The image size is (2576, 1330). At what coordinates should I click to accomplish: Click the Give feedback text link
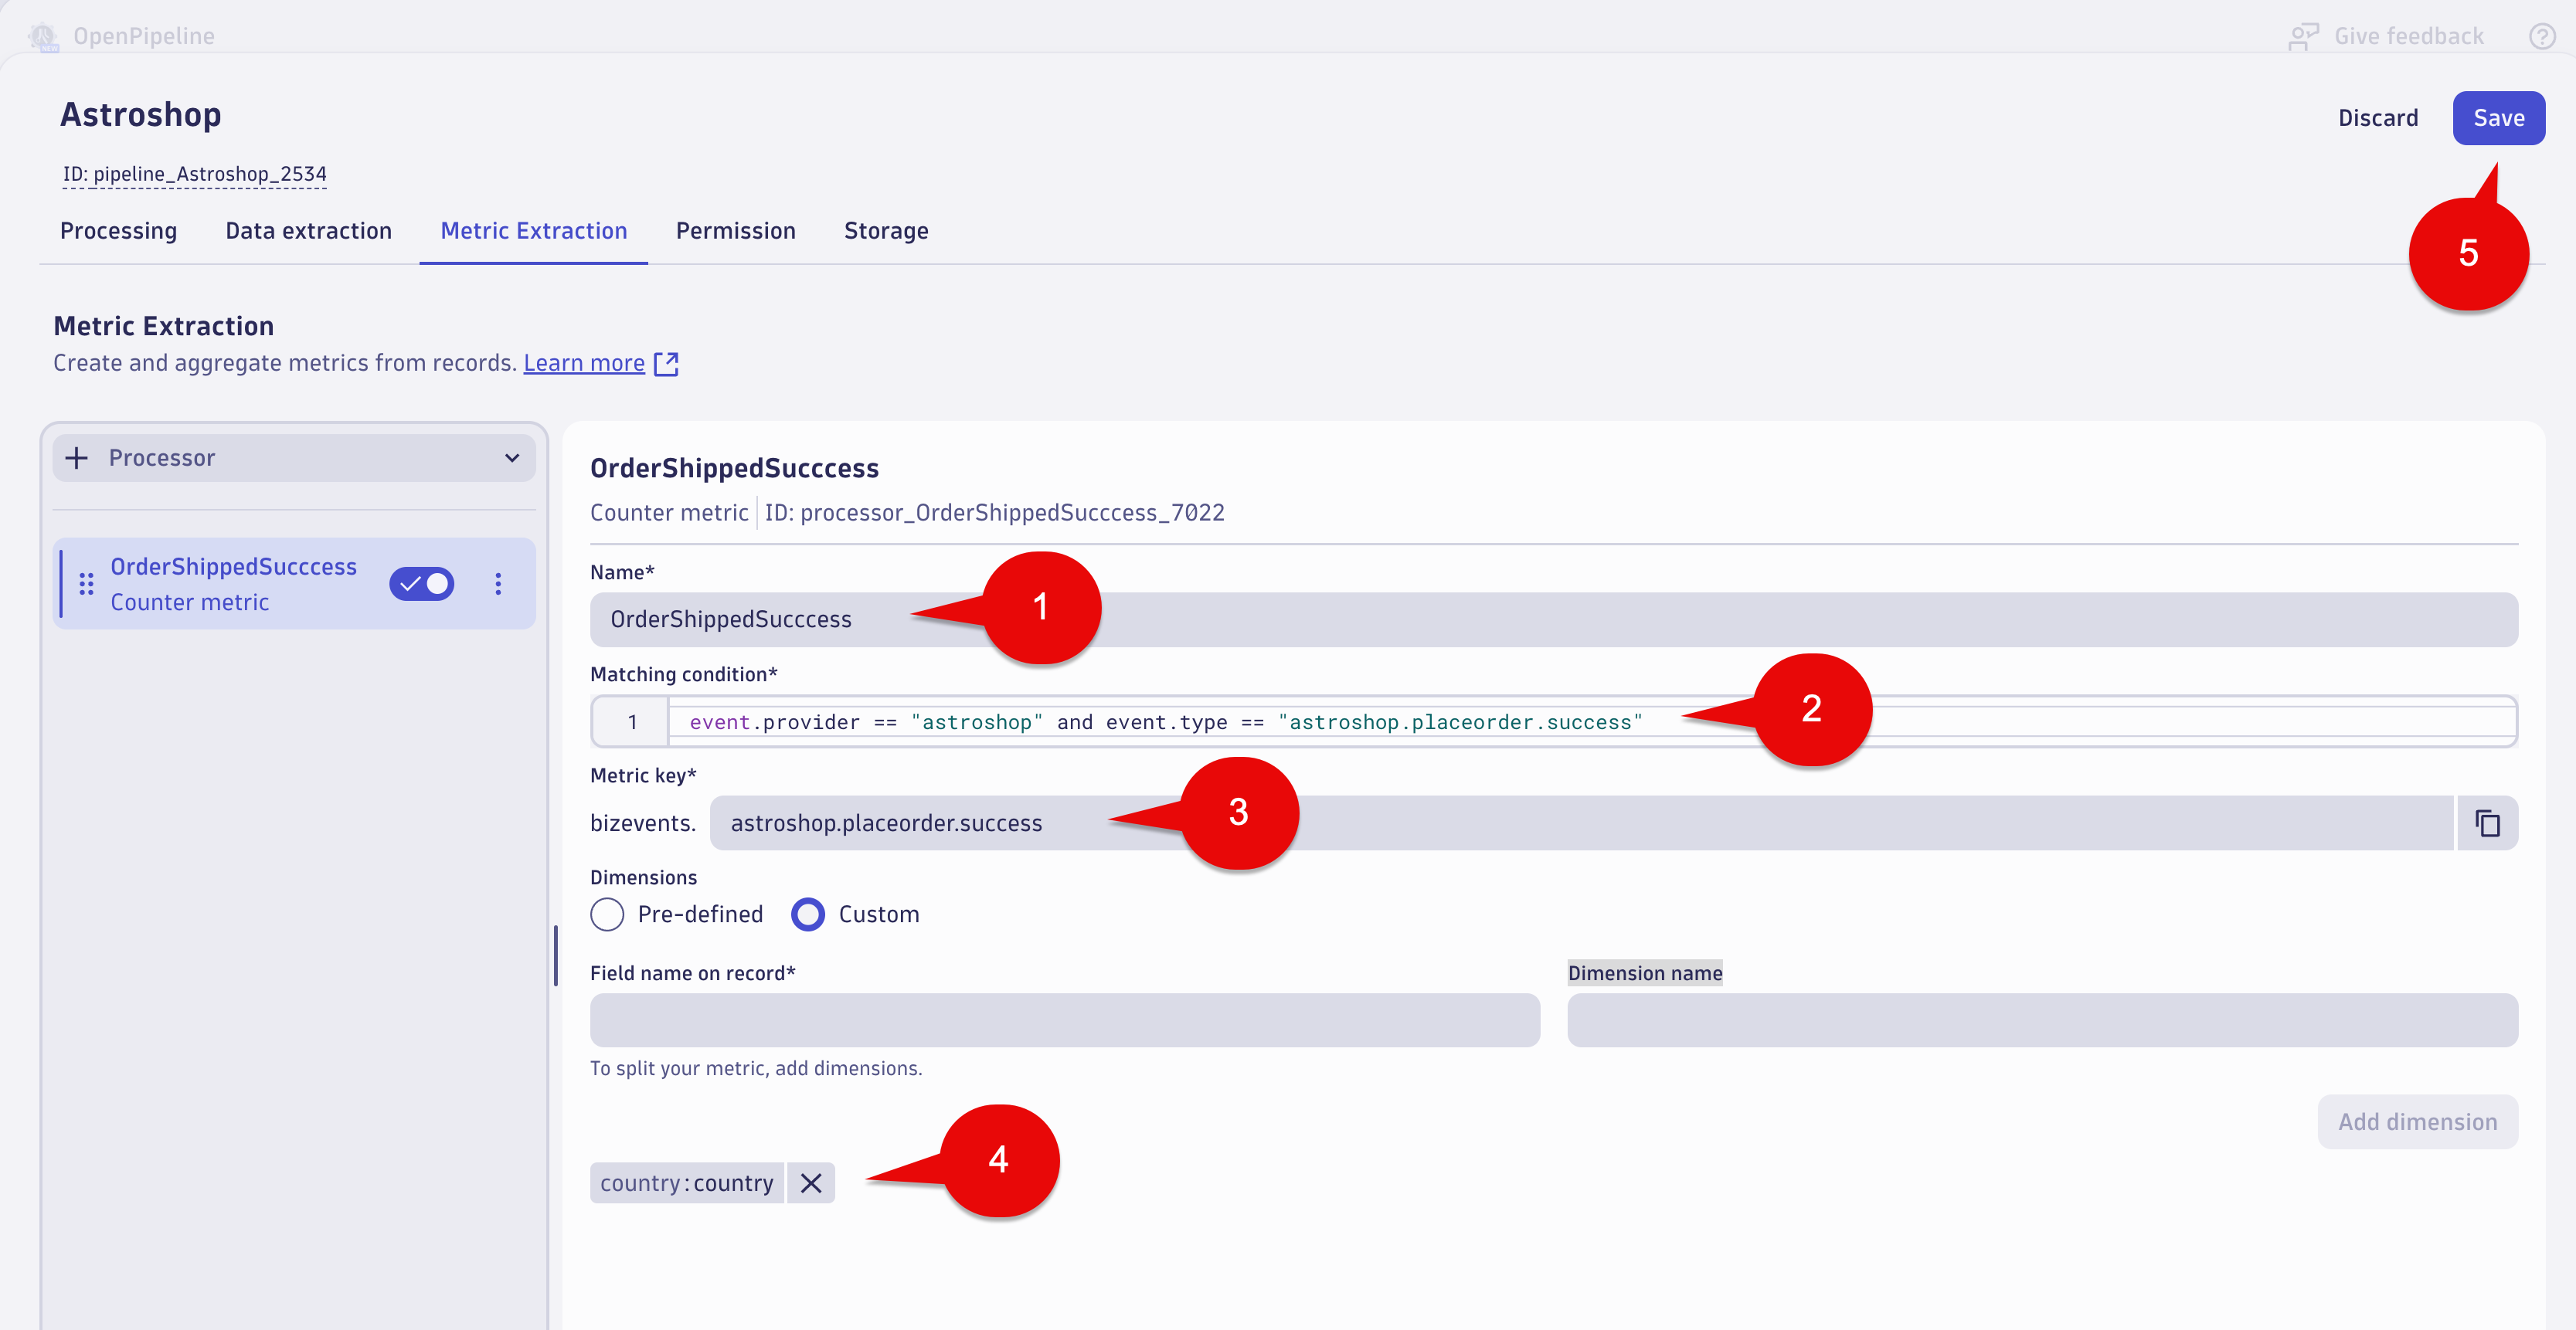(2408, 37)
